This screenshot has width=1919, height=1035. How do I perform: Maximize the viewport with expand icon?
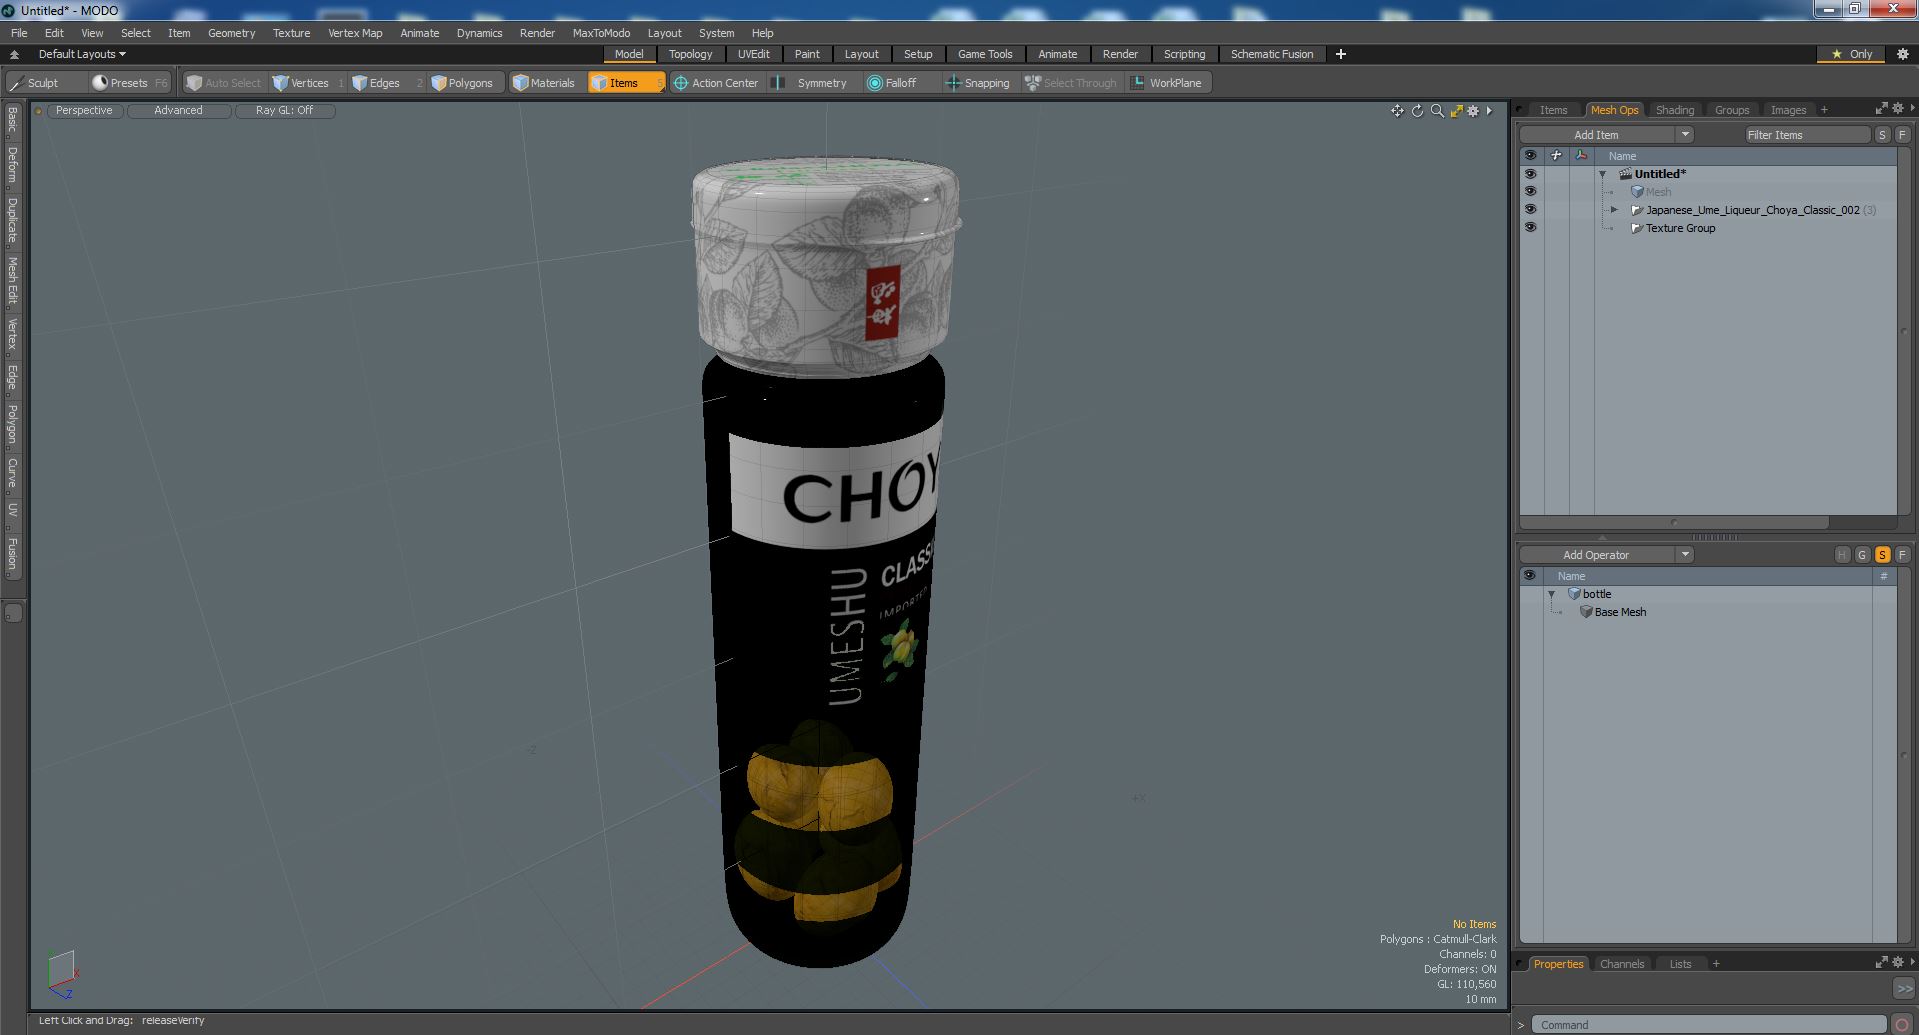[1456, 111]
